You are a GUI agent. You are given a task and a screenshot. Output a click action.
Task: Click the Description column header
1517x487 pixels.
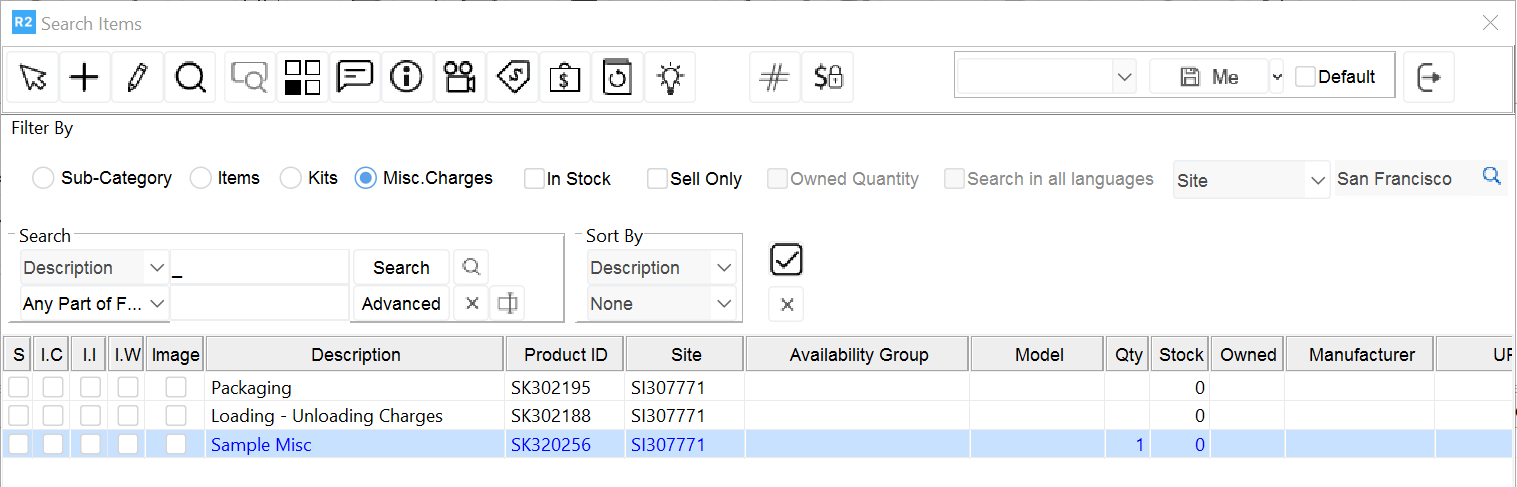355,355
